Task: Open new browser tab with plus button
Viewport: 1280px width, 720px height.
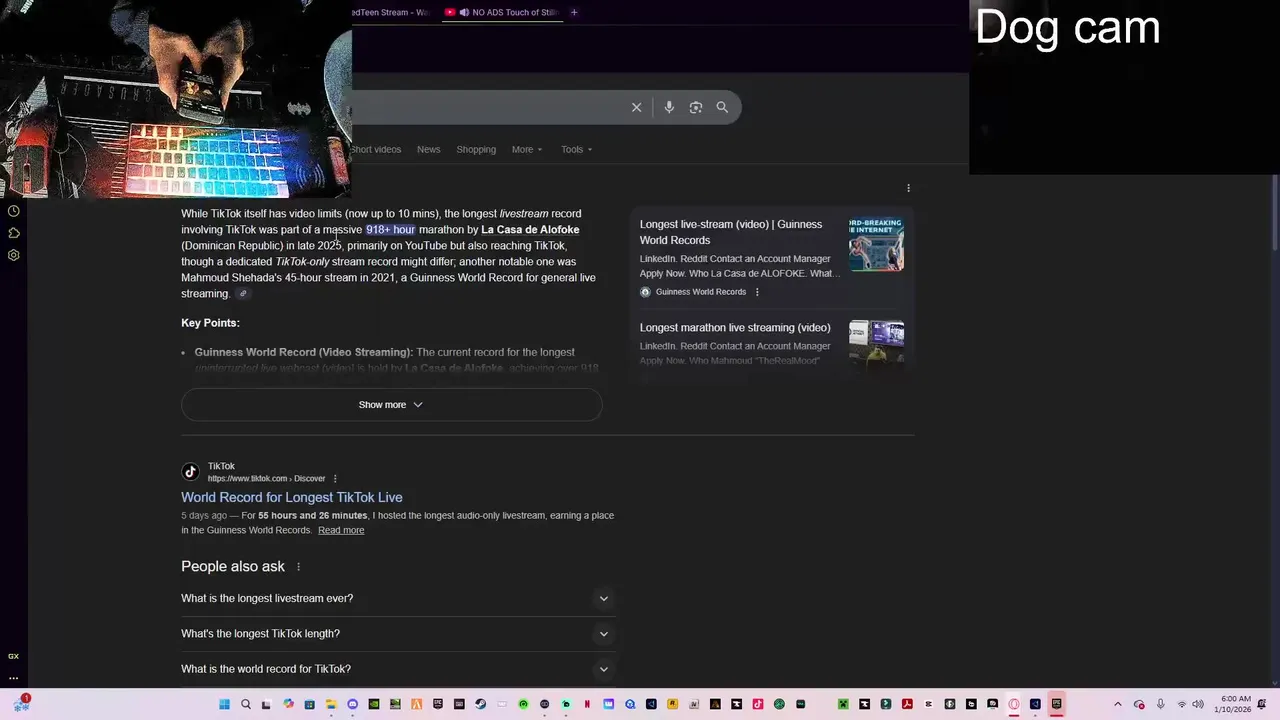Action: [x=574, y=12]
